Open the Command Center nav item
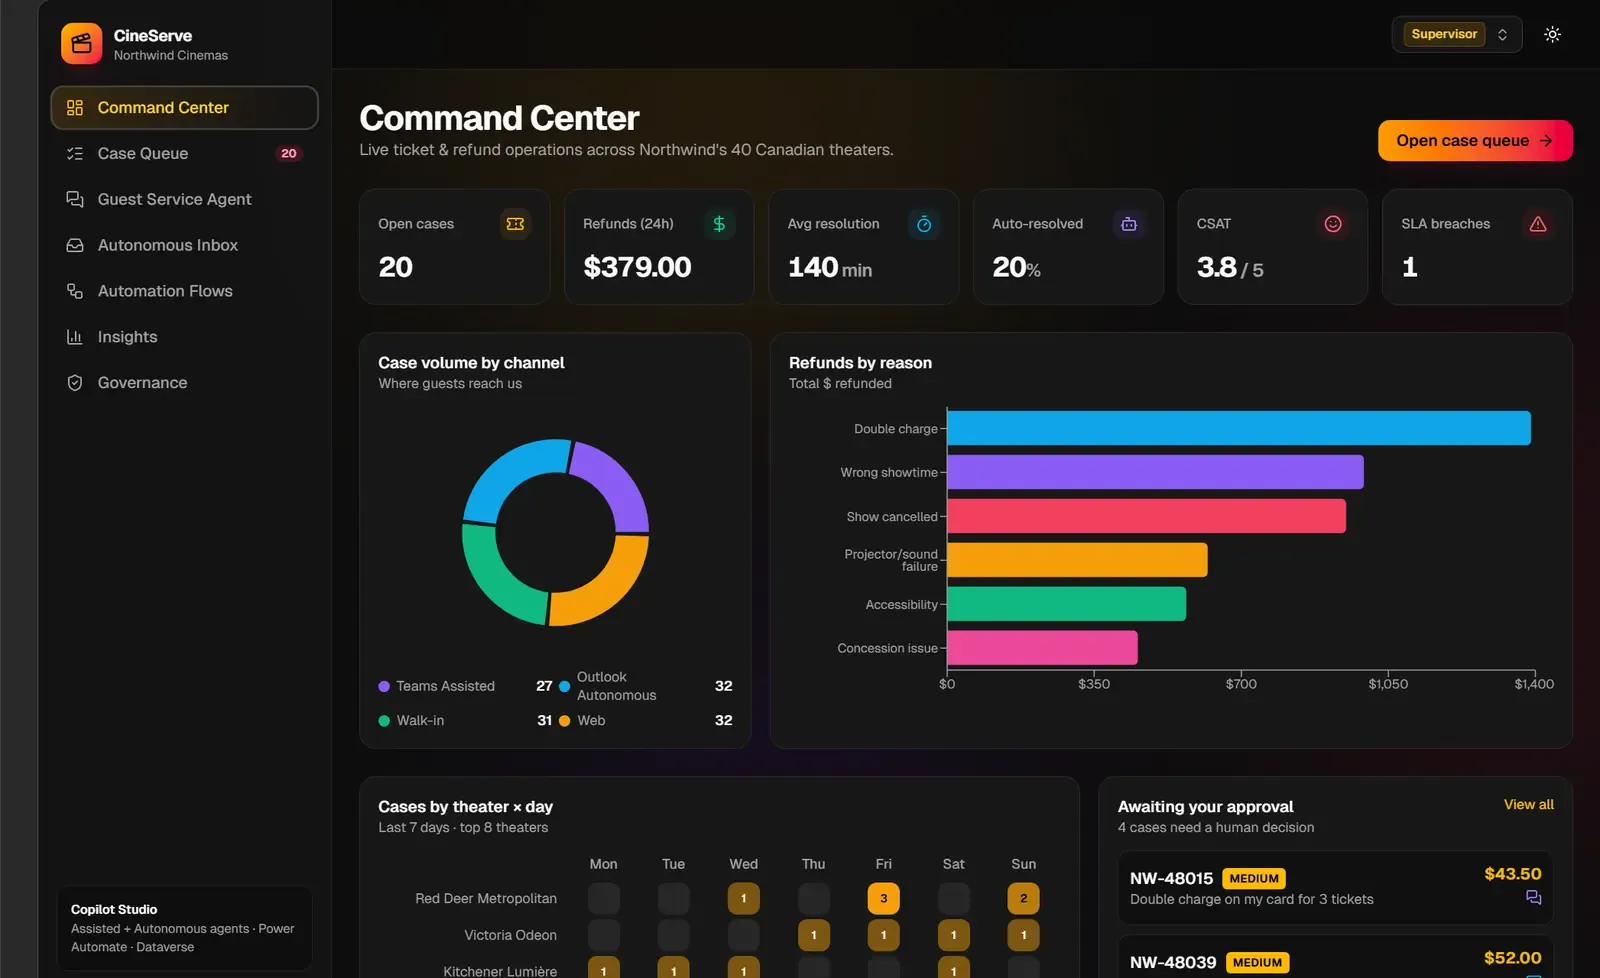 (184, 108)
